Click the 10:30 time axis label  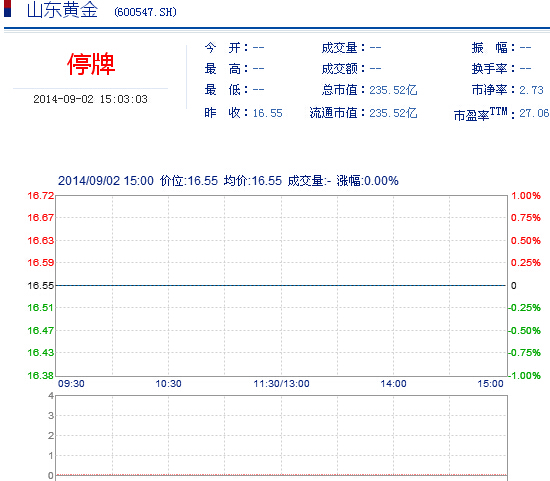tap(168, 383)
